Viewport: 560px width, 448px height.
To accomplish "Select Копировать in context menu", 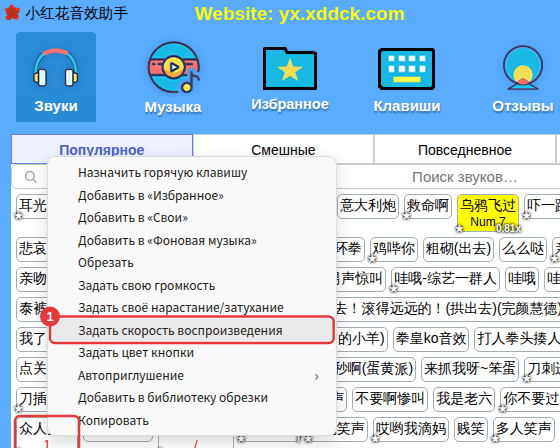I will pos(192,421).
